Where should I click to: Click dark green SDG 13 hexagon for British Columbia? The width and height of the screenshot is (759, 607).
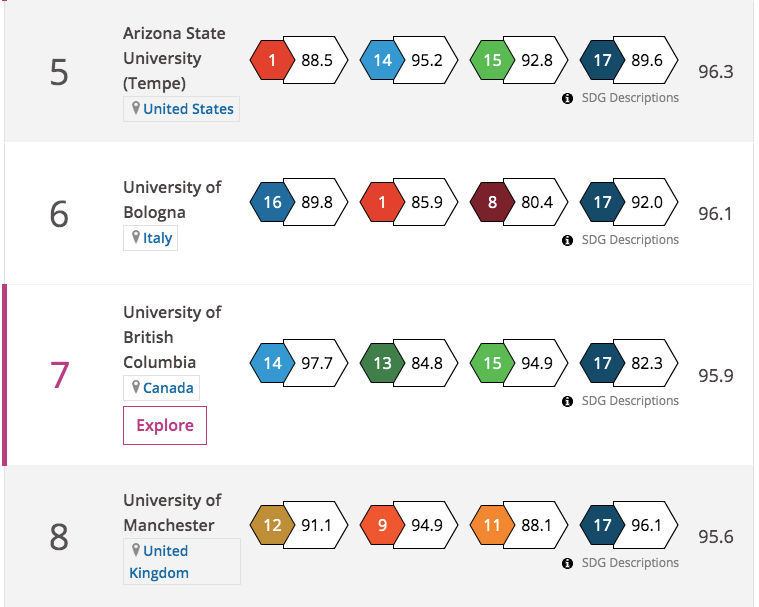(x=382, y=363)
